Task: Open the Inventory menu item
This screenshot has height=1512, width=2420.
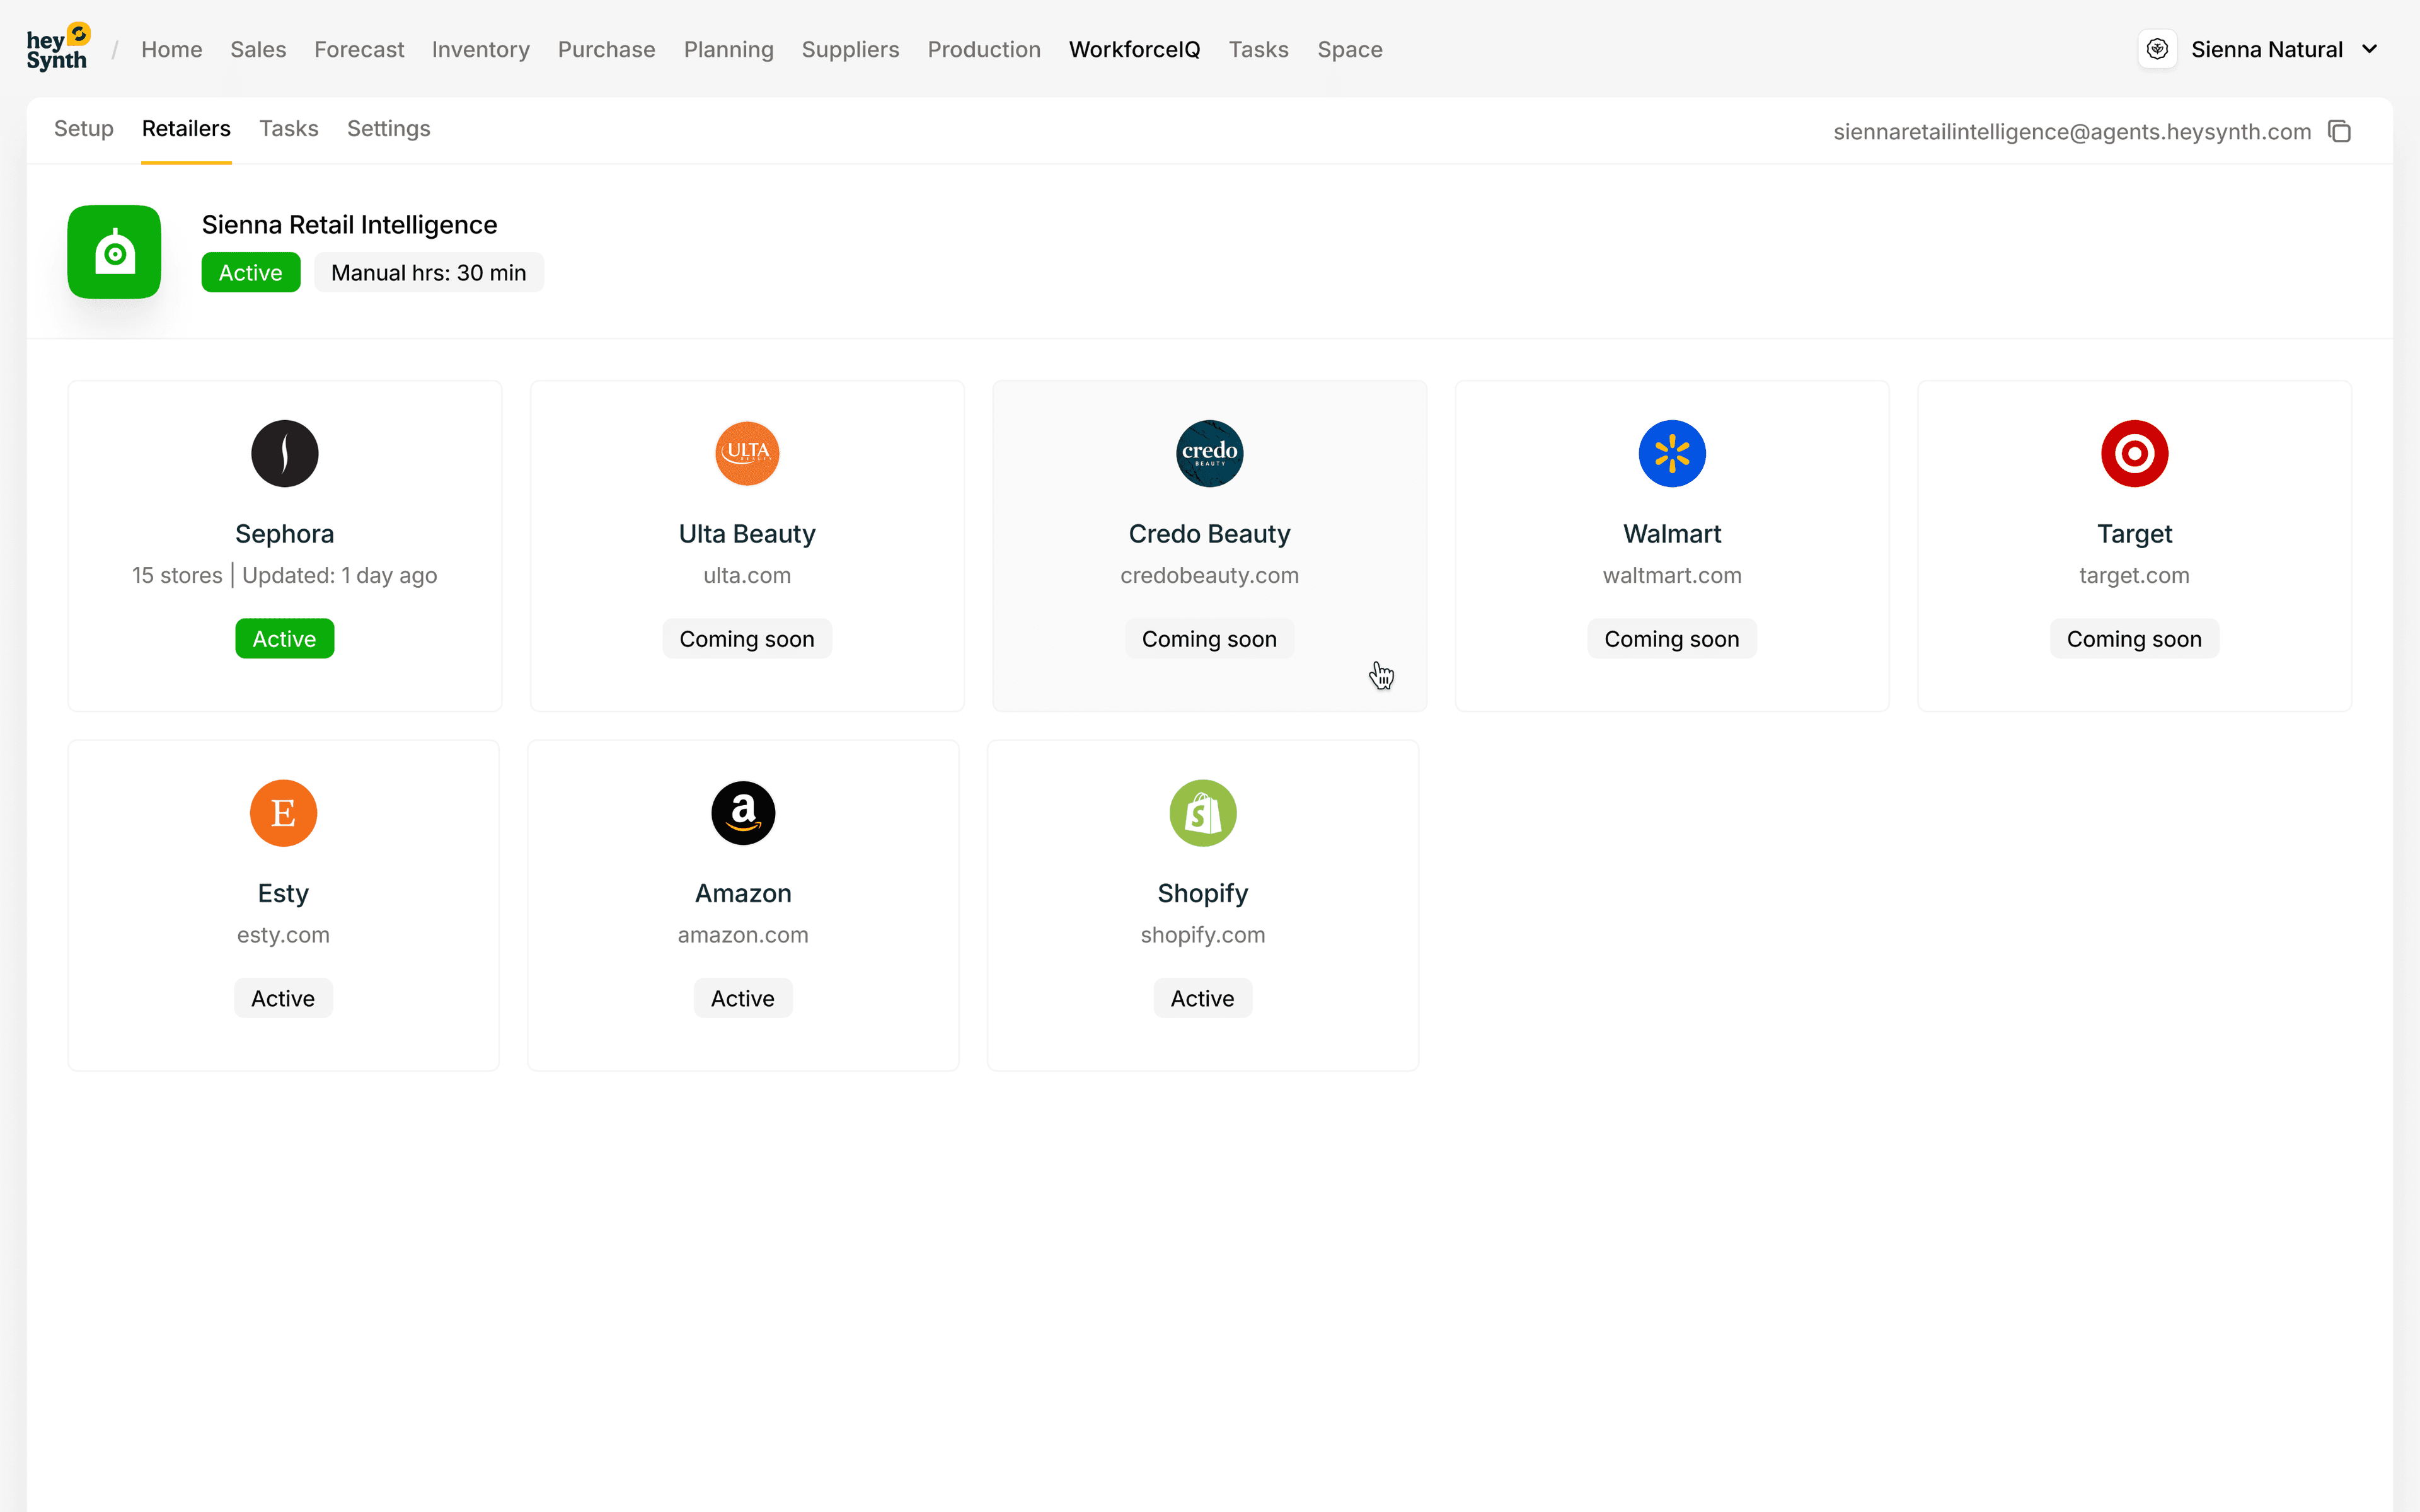Action: tap(480, 49)
